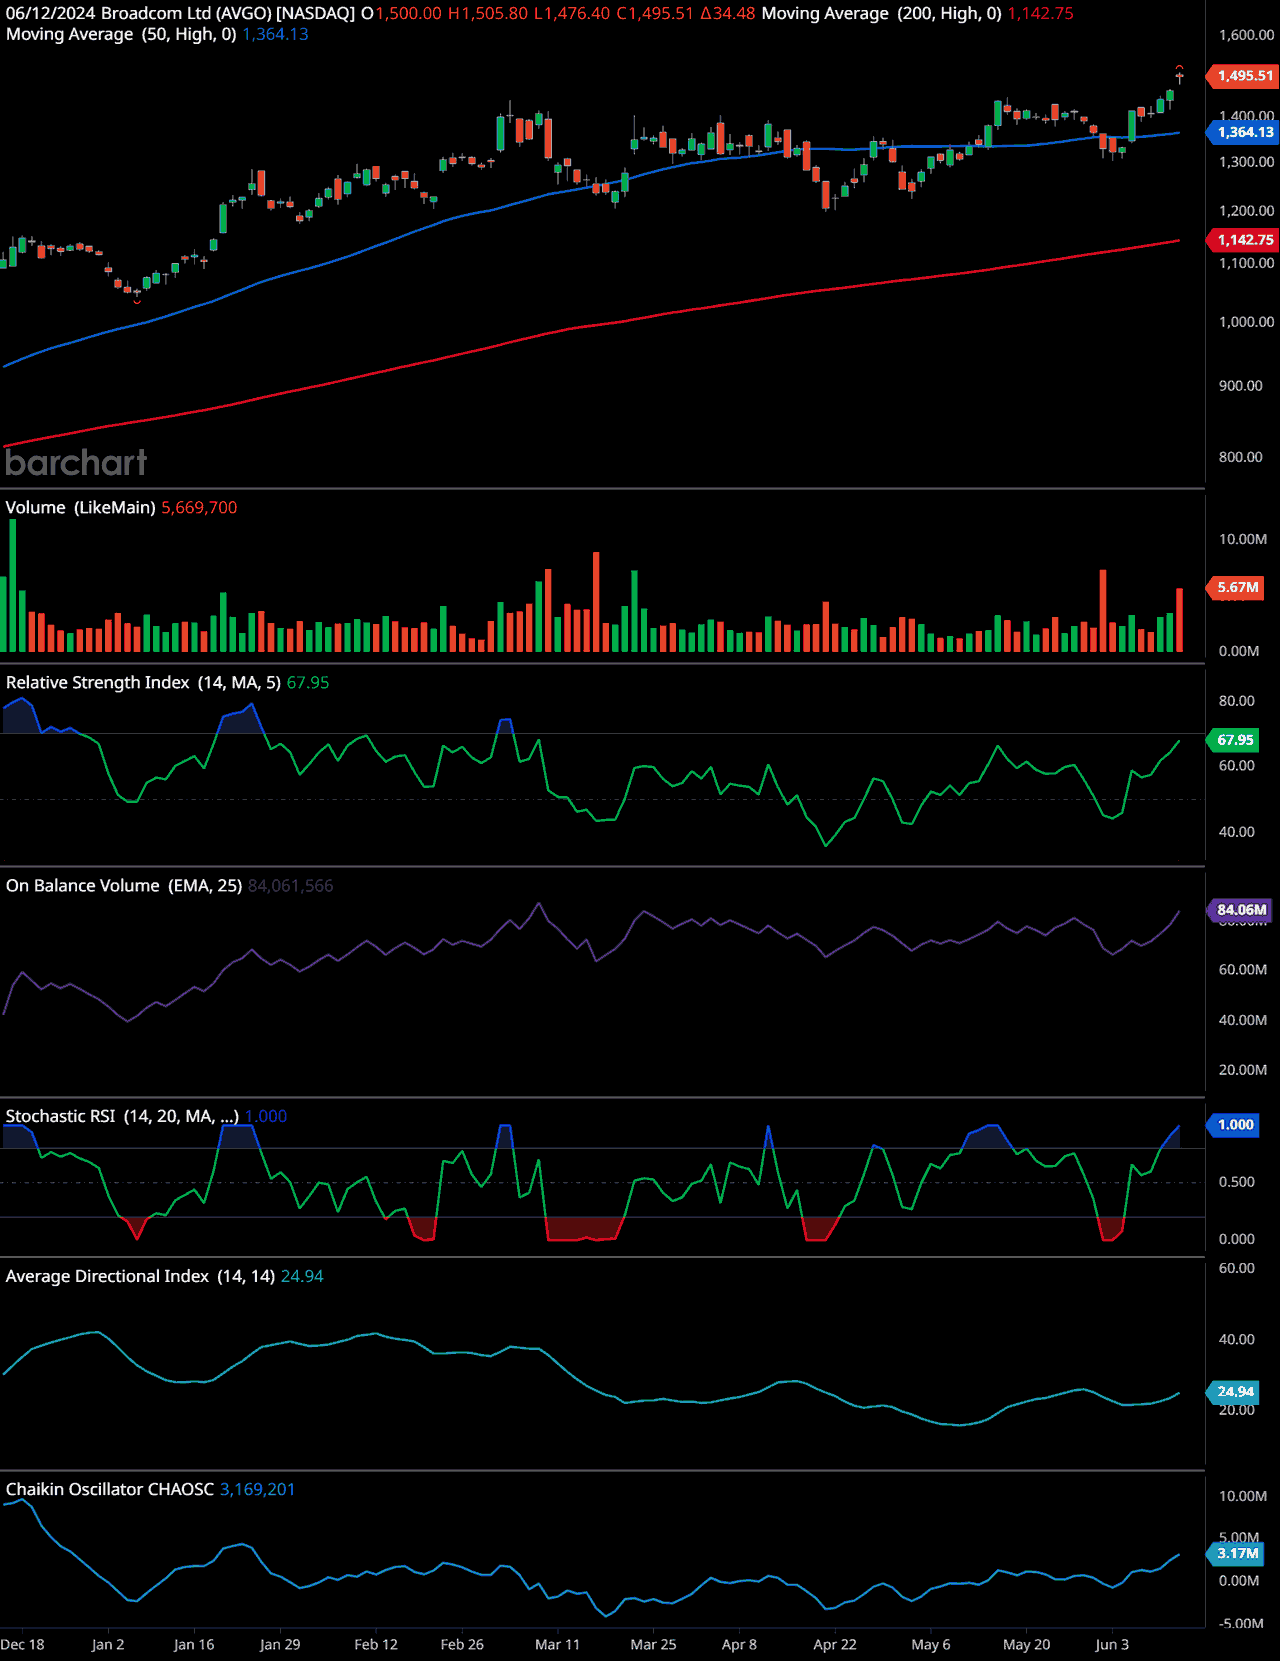Click the On Balance Volume (EMA, 25) label
This screenshot has height=1661, width=1280.
[x=124, y=886]
